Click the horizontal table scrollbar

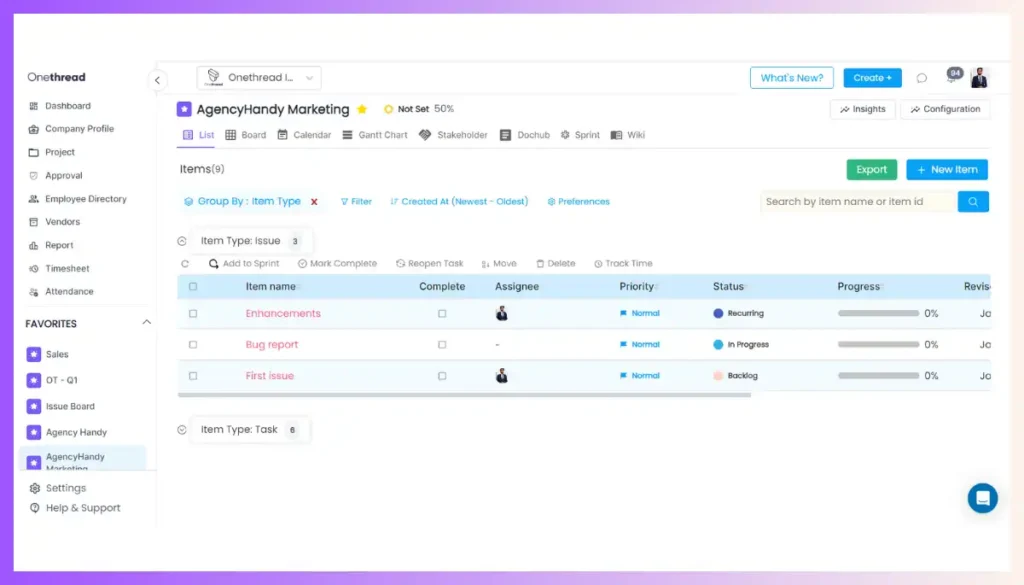(464, 395)
